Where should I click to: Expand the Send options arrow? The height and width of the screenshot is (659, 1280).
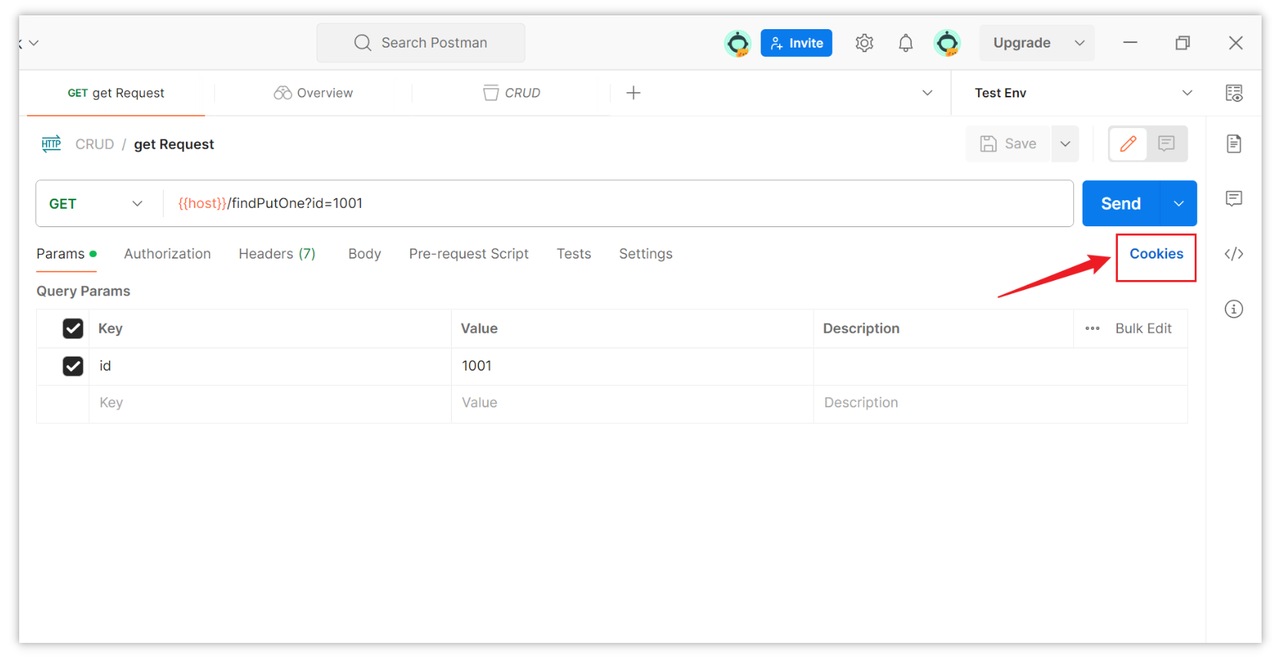(x=1178, y=203)
